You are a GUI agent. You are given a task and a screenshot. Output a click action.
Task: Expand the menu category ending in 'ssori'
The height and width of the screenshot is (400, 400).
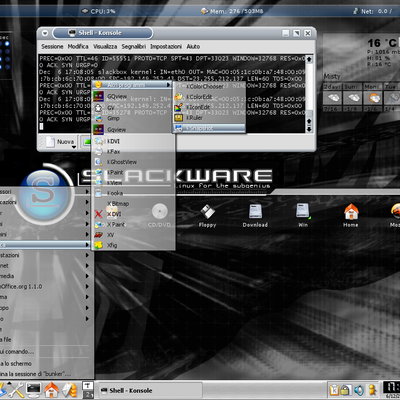pos(46,192)
